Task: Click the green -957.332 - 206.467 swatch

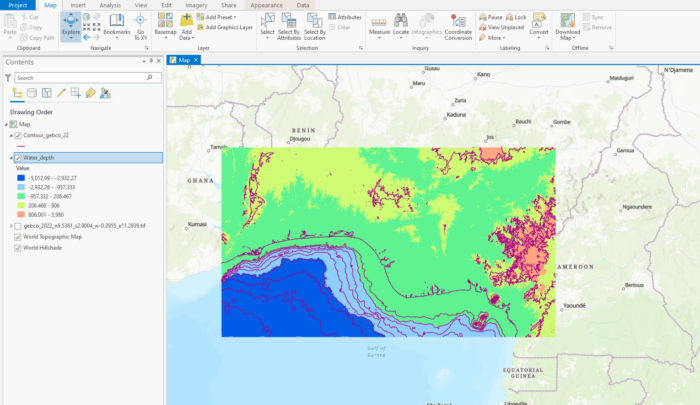Action: click(x=21, y=196)
